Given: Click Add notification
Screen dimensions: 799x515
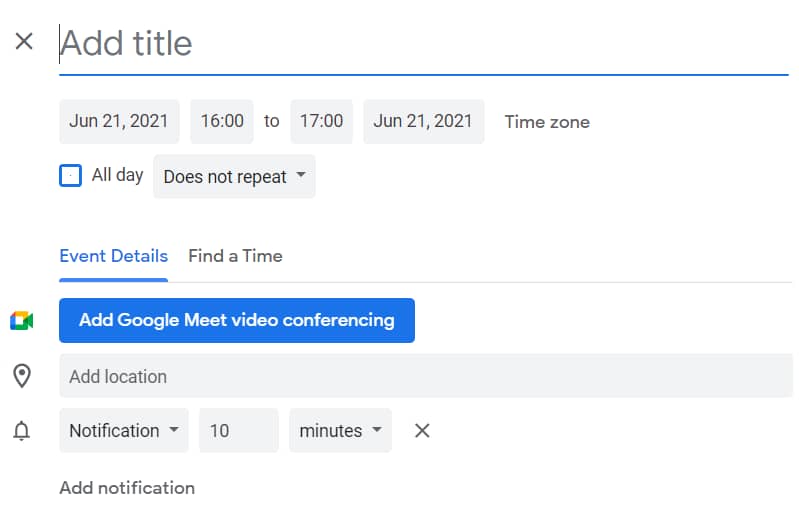Looking at the screenshot, I should [x=127, y=488].
